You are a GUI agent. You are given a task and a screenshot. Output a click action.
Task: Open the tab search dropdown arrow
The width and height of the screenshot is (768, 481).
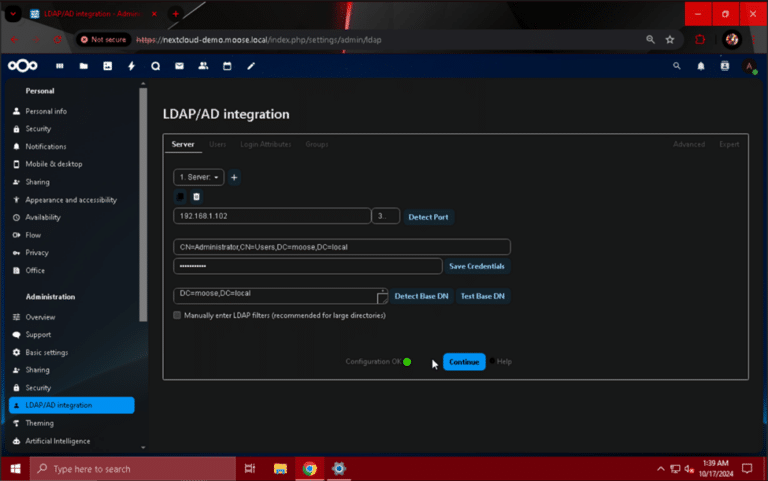pyautogui.click(x=13, y=14)
